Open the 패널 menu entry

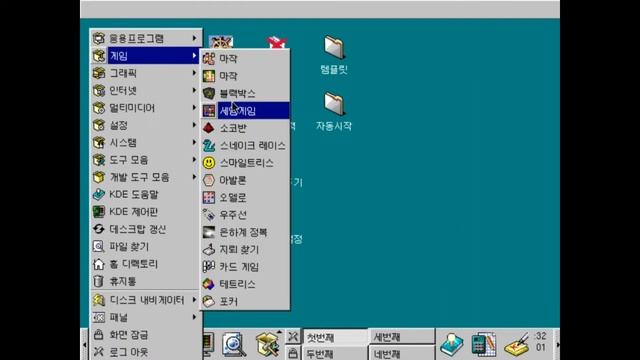145,317
